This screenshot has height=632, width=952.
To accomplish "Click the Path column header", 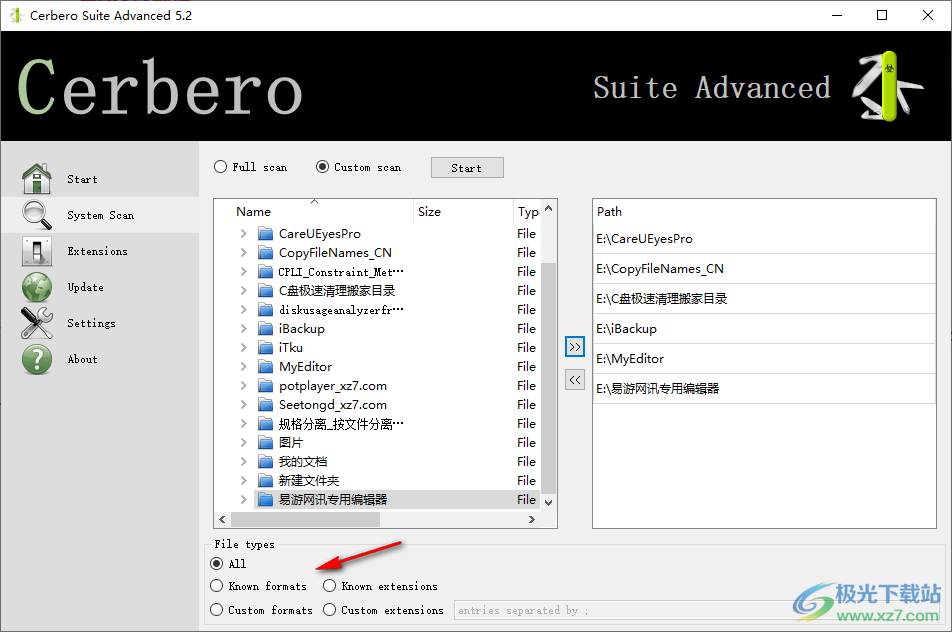I will (x=764, y=211).
